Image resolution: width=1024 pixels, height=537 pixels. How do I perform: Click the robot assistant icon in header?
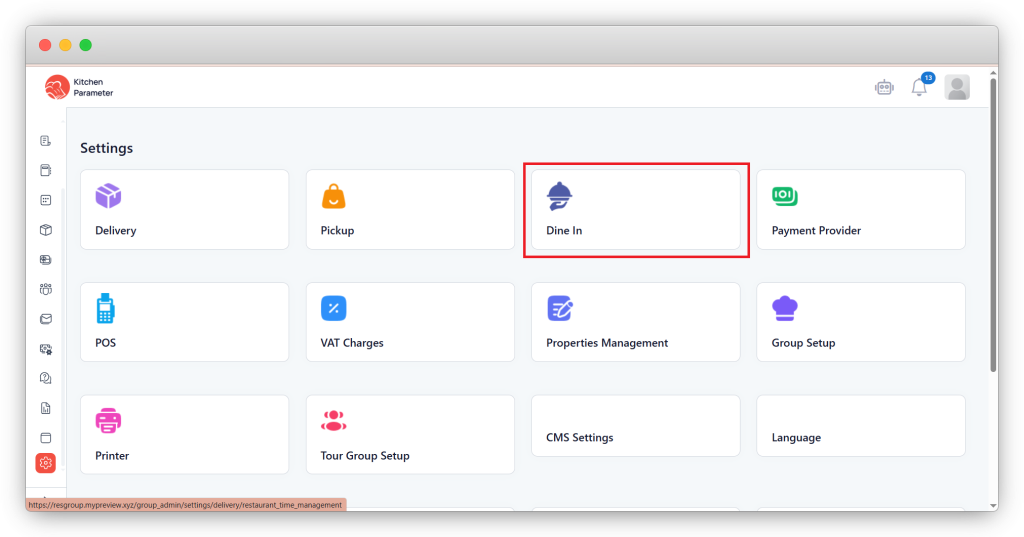pyautogui.click(x=883, y=87)
